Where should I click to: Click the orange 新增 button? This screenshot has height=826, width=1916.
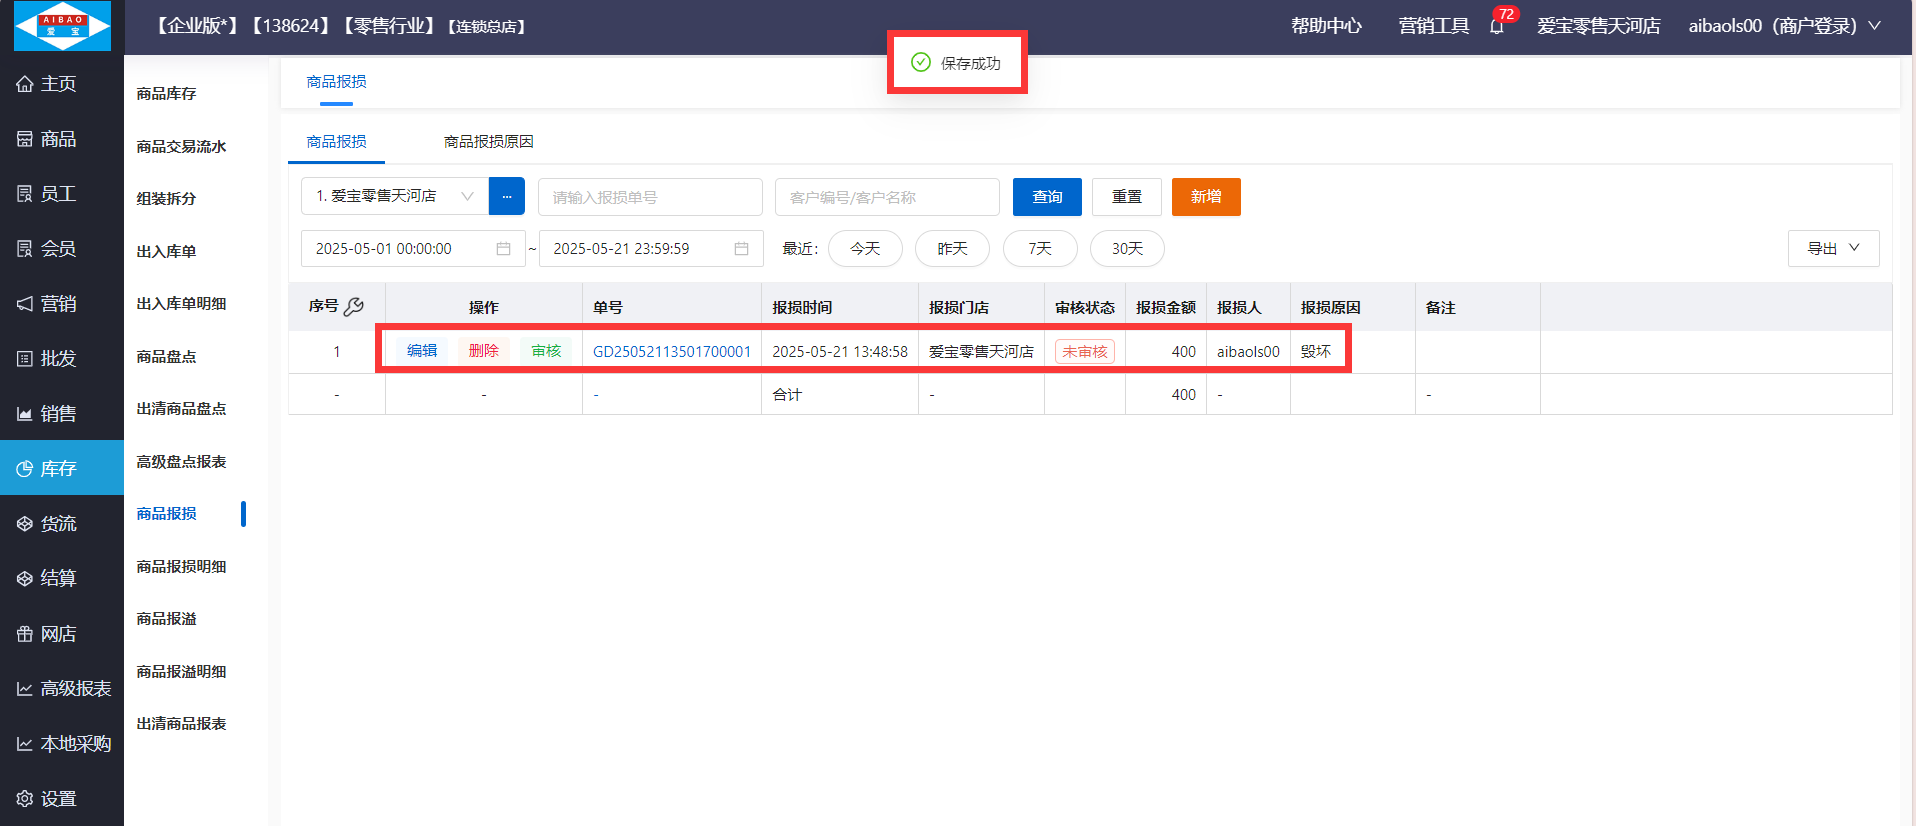tap(1206, 197)
